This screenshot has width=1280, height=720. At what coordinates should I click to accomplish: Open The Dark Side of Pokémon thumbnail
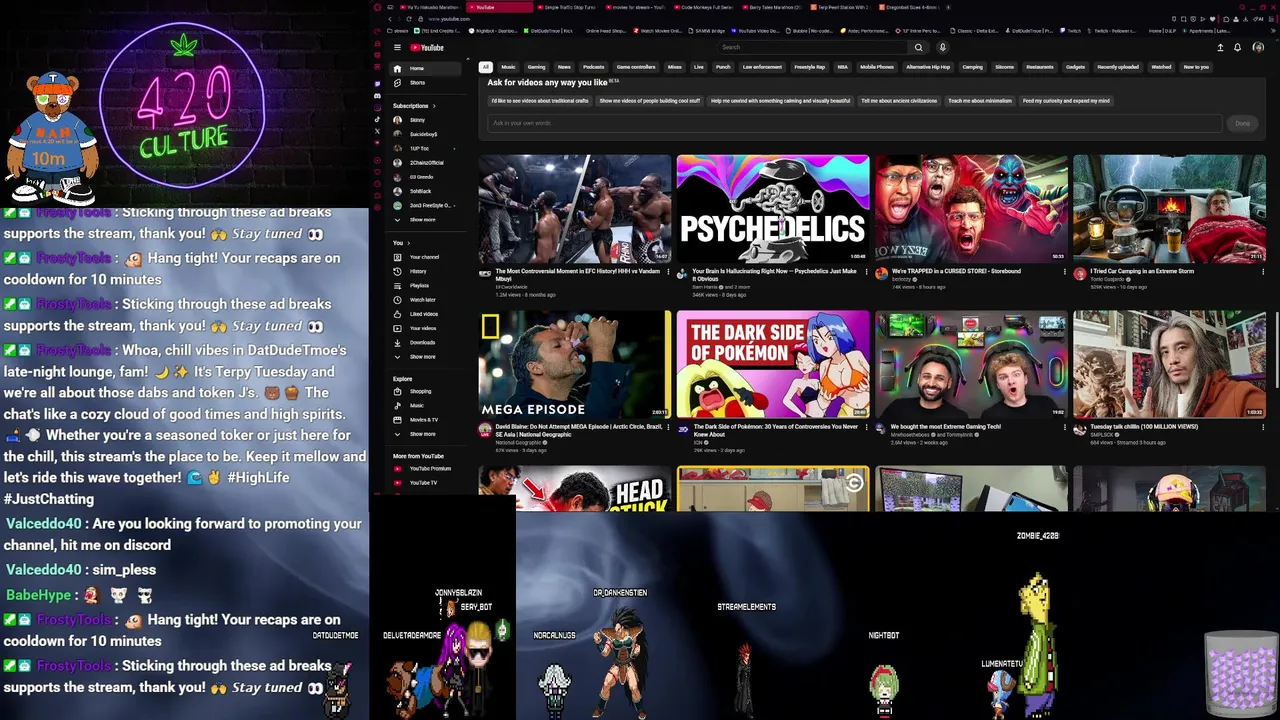click(773, 364)
